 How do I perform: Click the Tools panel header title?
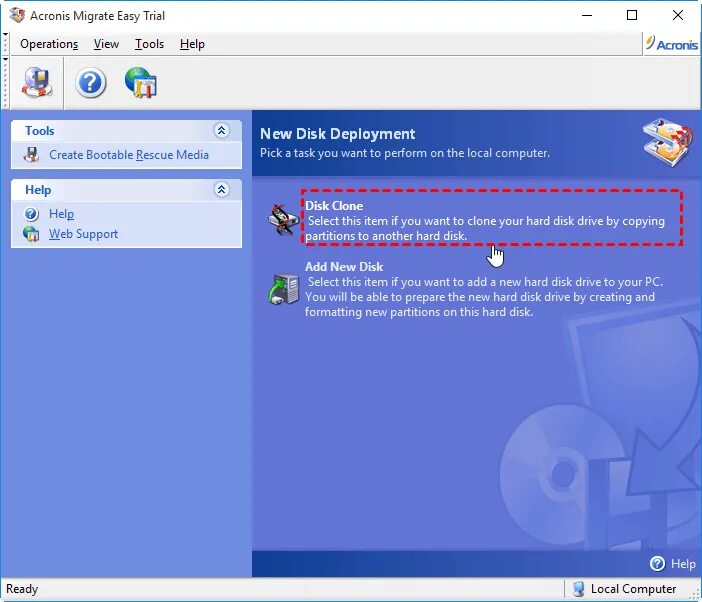pos(39,131)
